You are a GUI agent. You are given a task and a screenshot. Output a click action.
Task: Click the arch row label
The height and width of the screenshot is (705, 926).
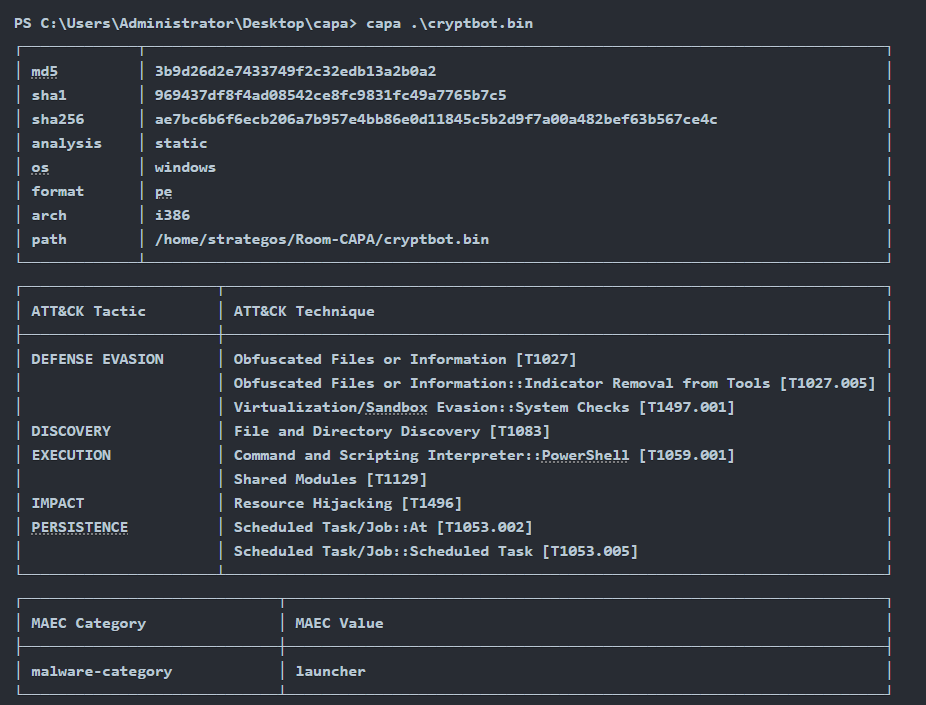49,216
